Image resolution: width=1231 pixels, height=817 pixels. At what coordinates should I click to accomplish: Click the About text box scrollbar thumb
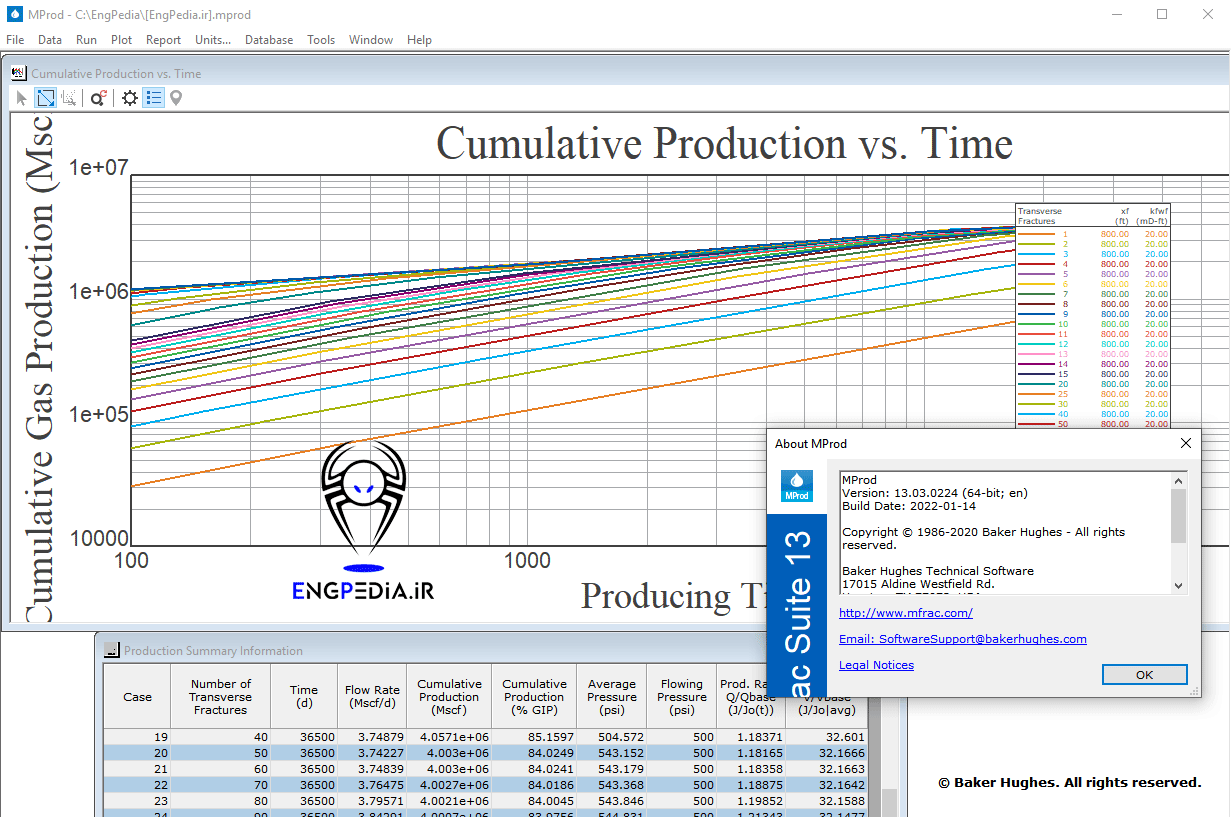pos(1178,516)
